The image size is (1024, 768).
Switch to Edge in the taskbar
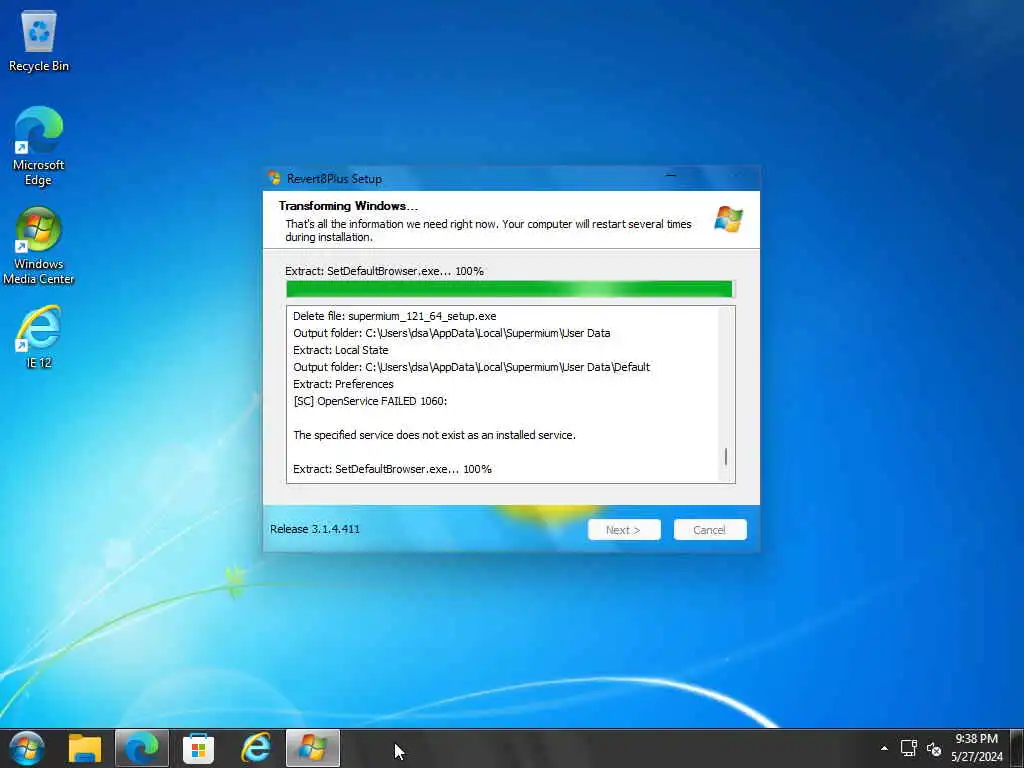point(142,748)
